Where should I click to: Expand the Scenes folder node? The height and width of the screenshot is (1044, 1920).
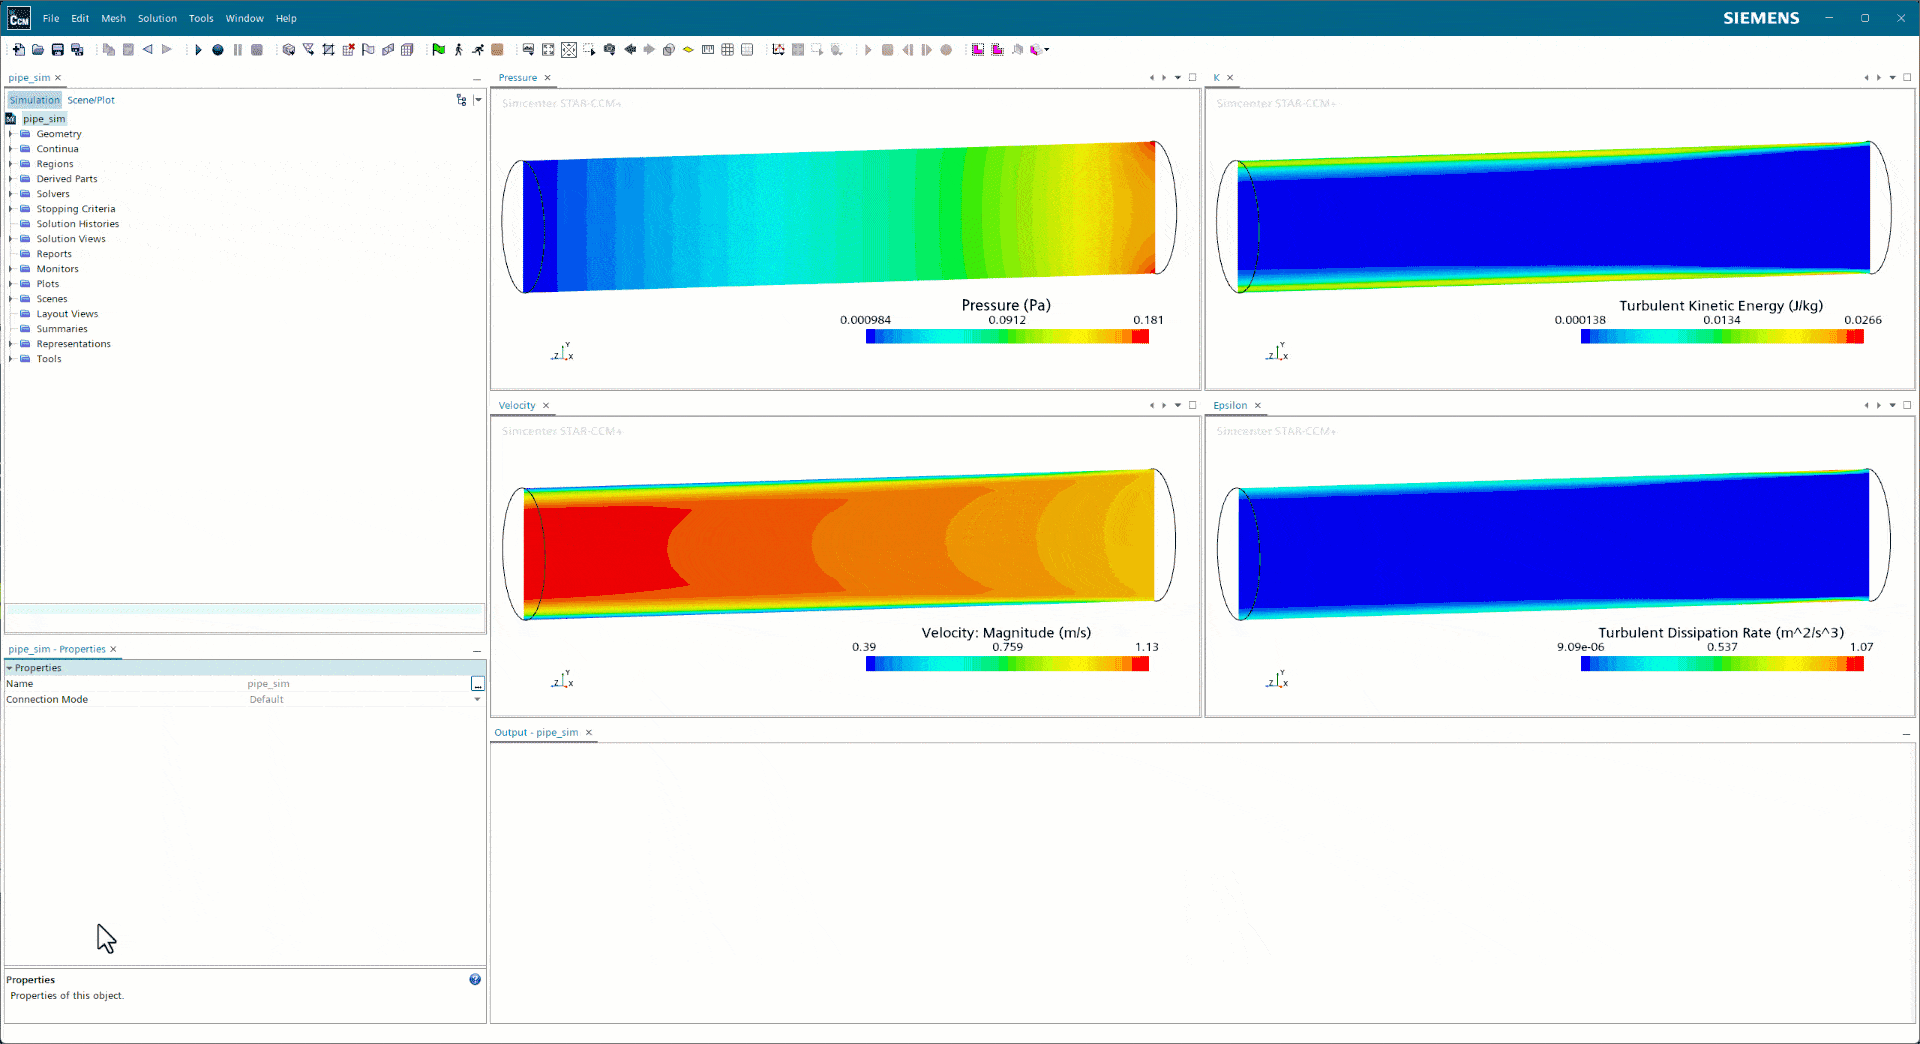tap(11, 299)
